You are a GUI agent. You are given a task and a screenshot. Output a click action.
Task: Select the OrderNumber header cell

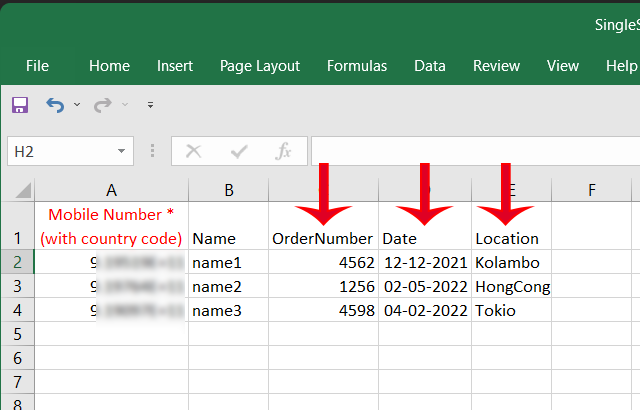coord(323,238)
